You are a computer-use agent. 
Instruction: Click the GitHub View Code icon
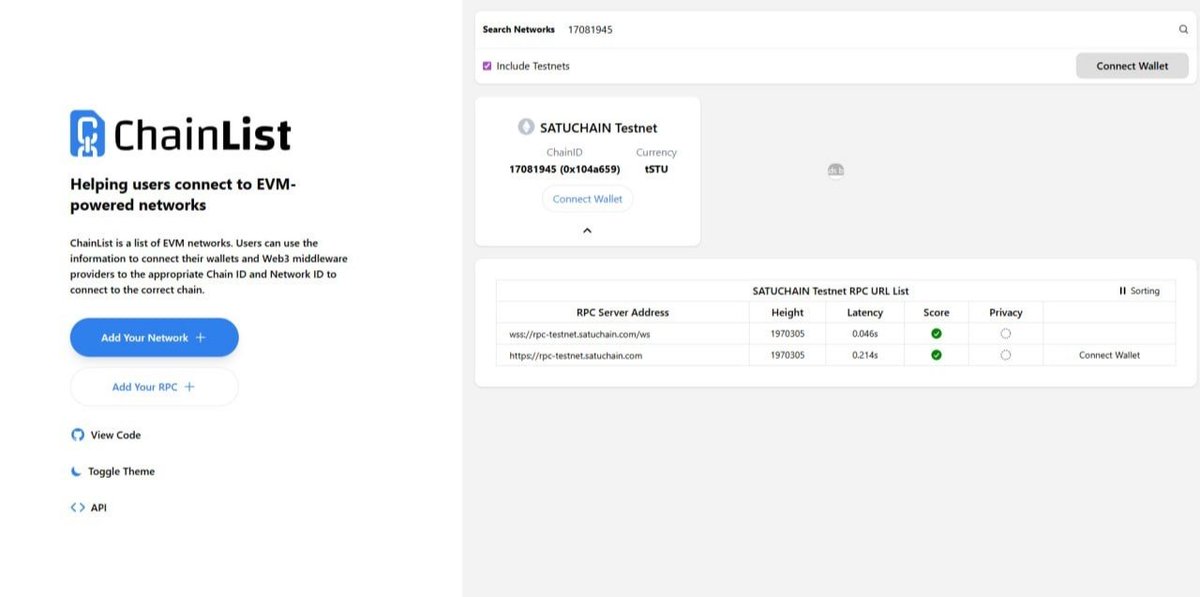(x=77, y=434)
